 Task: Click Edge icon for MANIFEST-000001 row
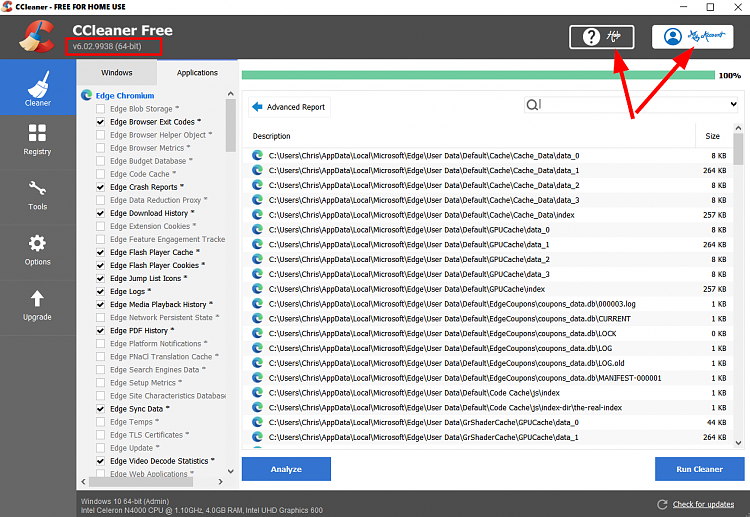(x=257, y=377)
